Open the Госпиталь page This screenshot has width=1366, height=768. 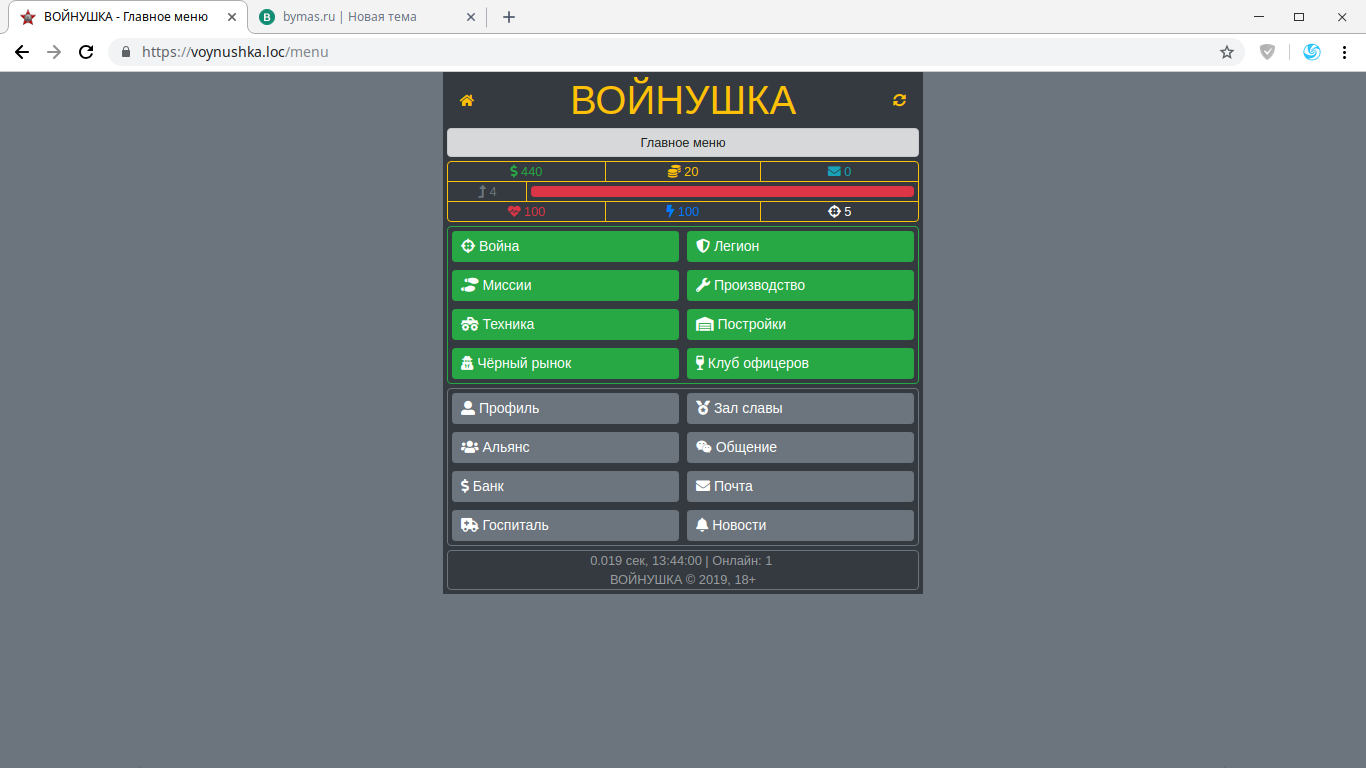[x=565, y=525]
